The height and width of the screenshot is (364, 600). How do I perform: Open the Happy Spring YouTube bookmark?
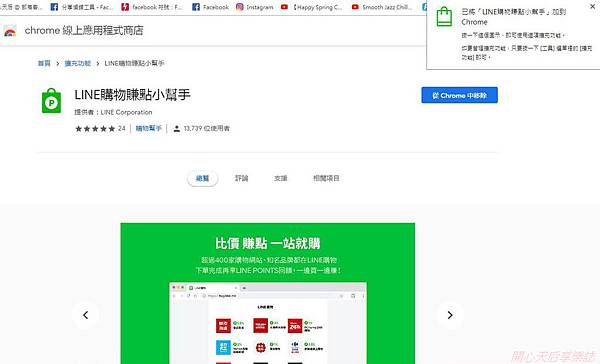(311, 7)
